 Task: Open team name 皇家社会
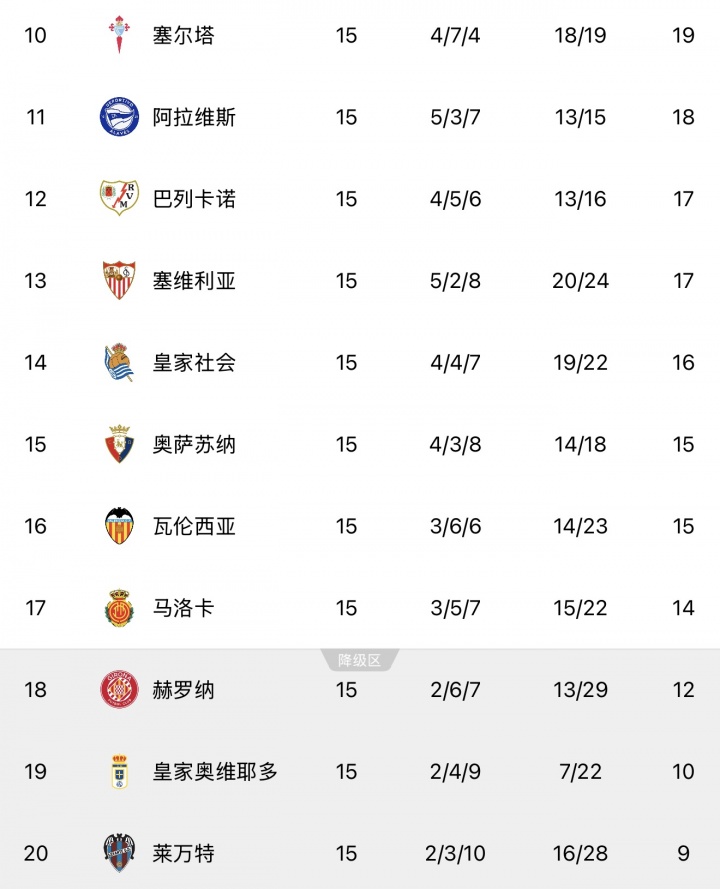coord(194,363)
